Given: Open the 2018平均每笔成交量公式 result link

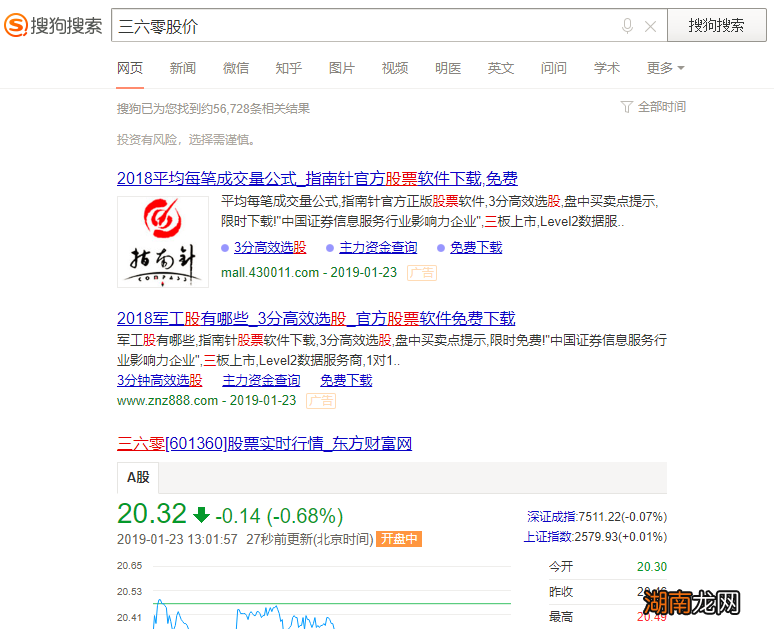Looking at the screenshot, I should [317, 178].
